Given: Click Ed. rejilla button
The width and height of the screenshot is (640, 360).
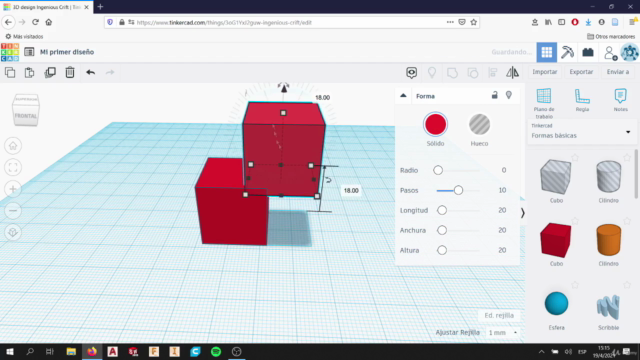Looking at the screenshot, I should pyautogui.click(x=499, y=315).
